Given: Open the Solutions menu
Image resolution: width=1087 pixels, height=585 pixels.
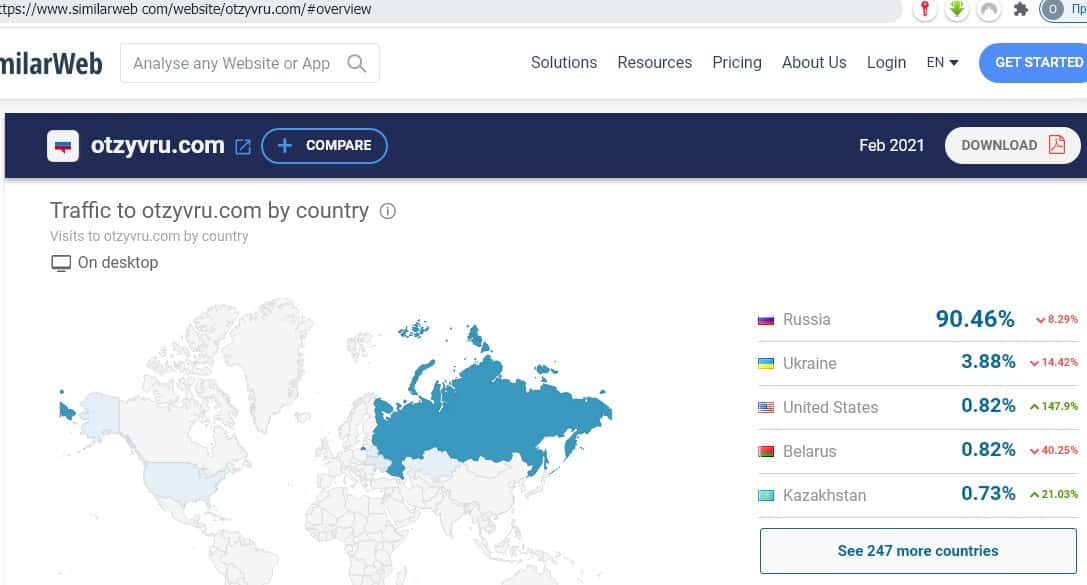Looking at the screenshot, I should [563, 62].
